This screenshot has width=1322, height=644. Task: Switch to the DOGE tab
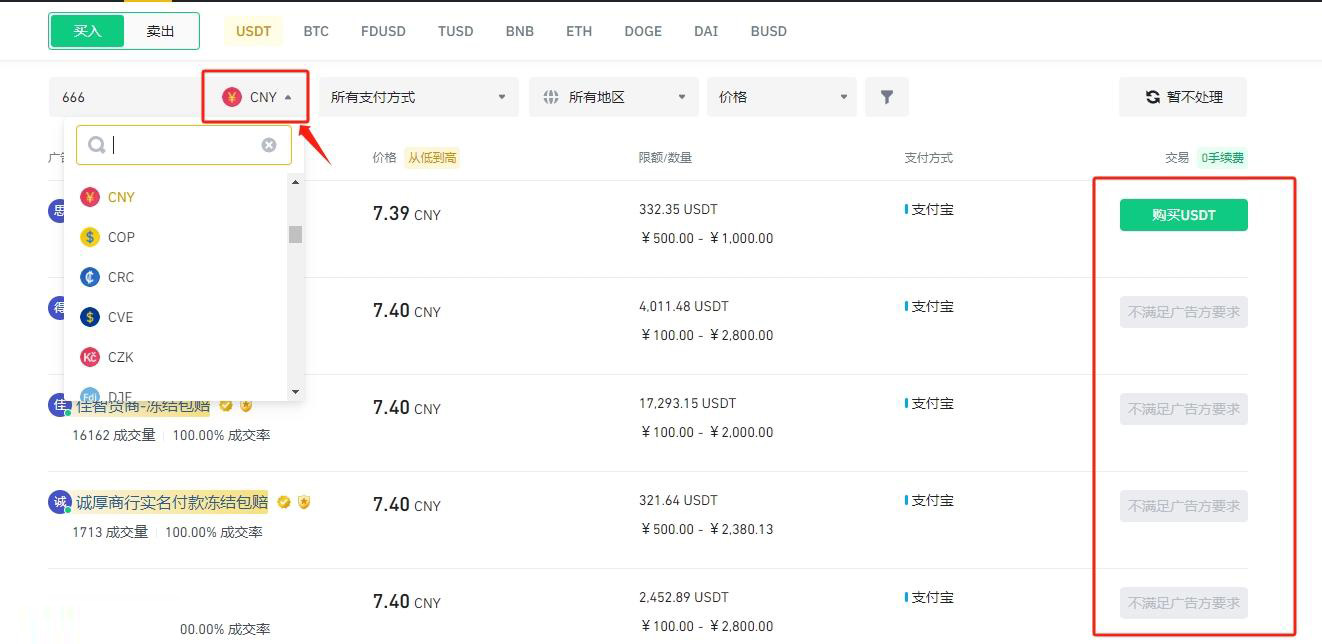point(642,31)
